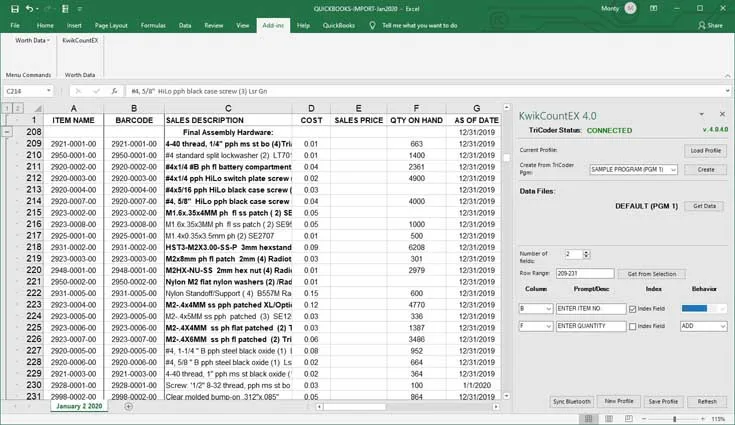Click the Load Profile button
This screenshot has width=735, height=425.
pos(705,150)
